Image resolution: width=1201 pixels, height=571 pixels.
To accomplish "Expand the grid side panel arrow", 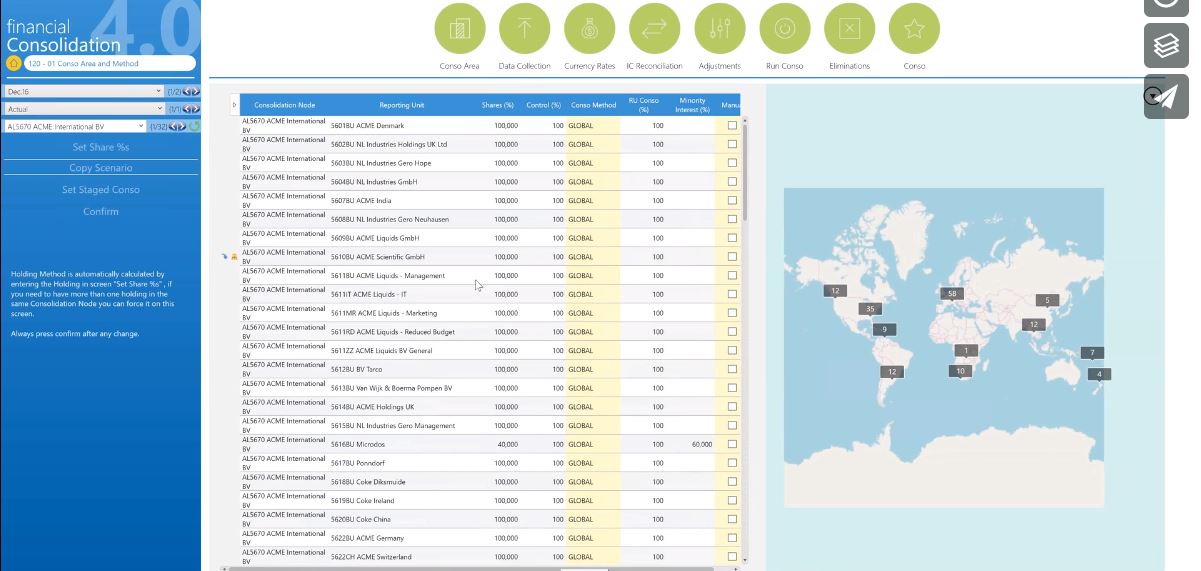I will [234, 105].
